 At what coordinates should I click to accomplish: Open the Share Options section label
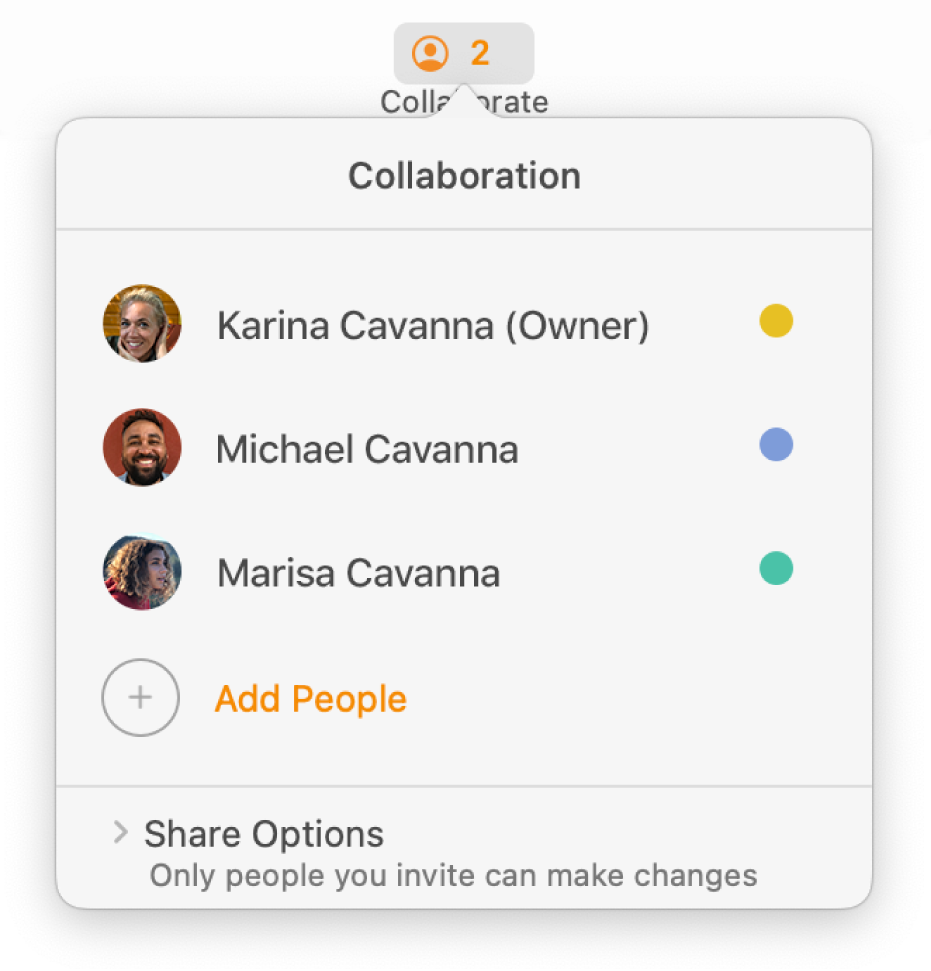click(264, 834)
